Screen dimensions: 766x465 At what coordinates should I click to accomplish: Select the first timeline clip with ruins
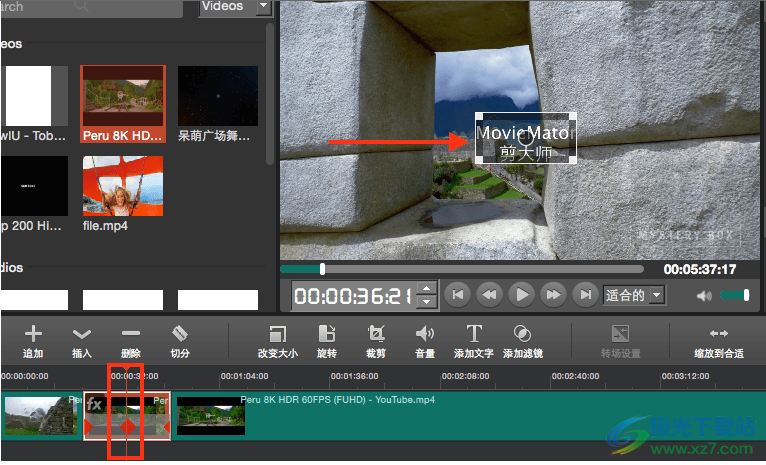click(42, 416)
